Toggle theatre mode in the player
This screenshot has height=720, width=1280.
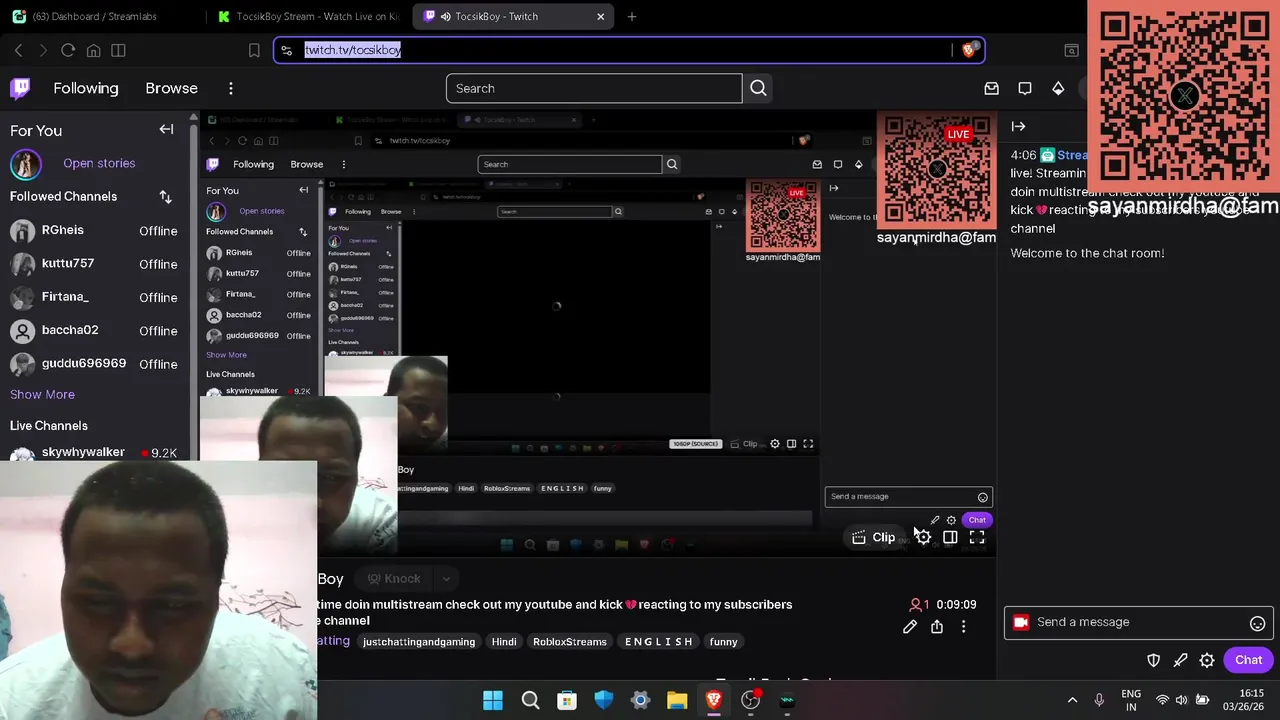[950, 537]
